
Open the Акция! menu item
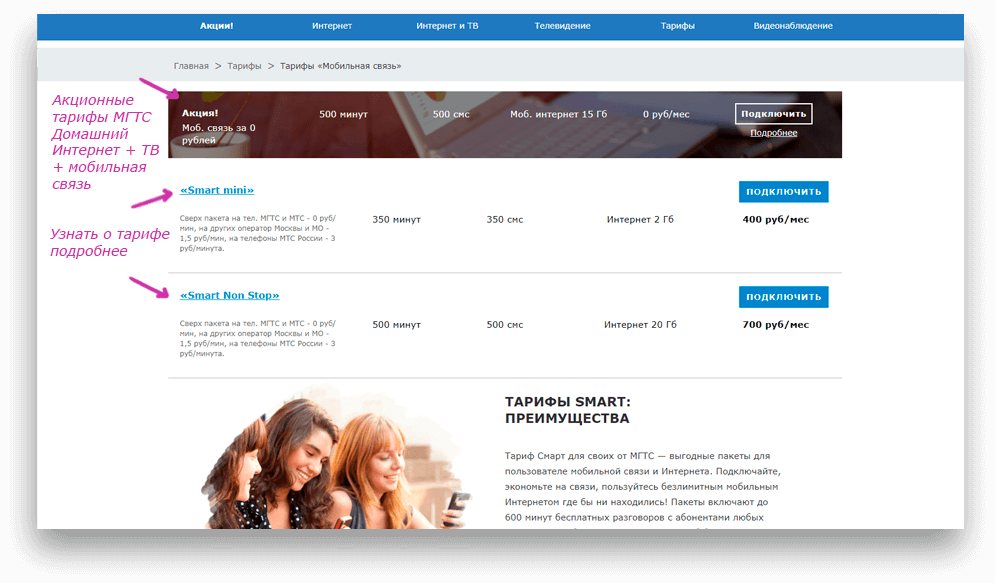tap(216, 26)
